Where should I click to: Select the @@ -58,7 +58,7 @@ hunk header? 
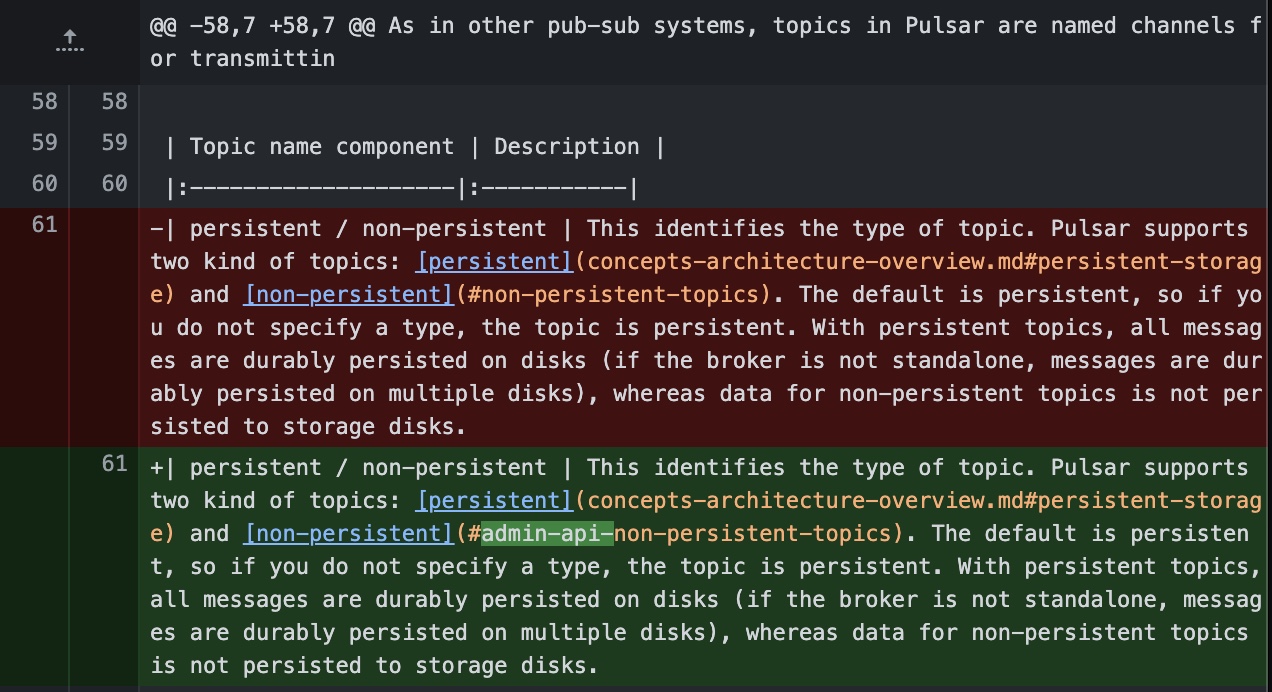click(706, 42)
